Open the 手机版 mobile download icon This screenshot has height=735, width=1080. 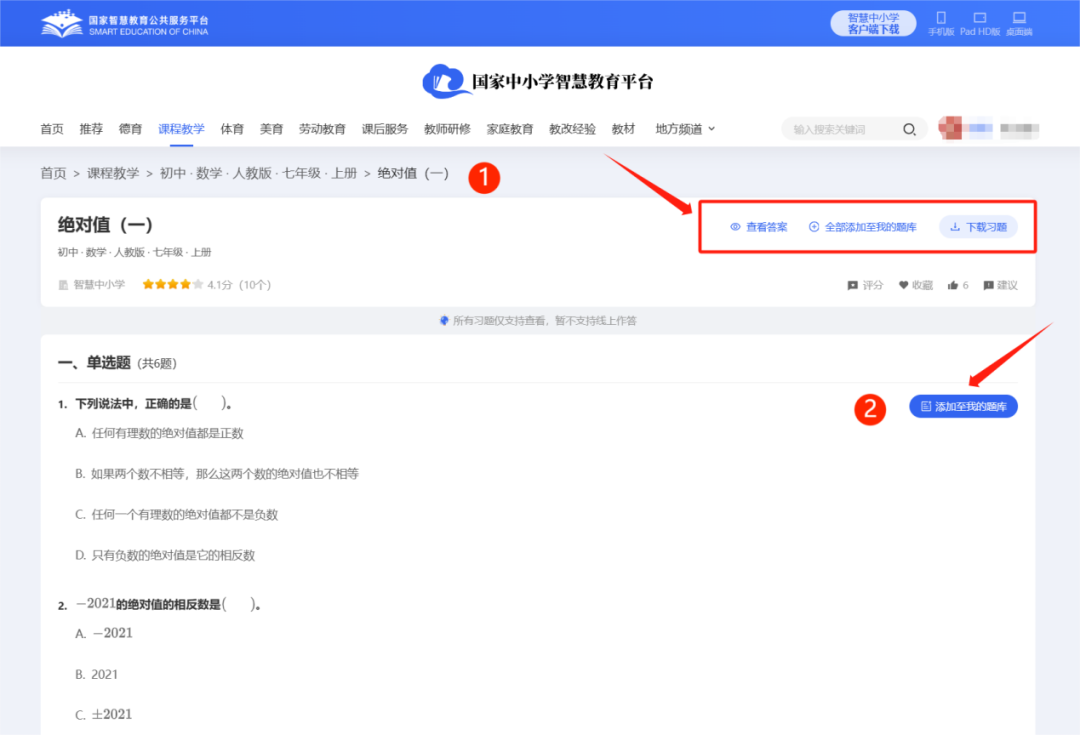pyautogui.click(x=940, y=18)
